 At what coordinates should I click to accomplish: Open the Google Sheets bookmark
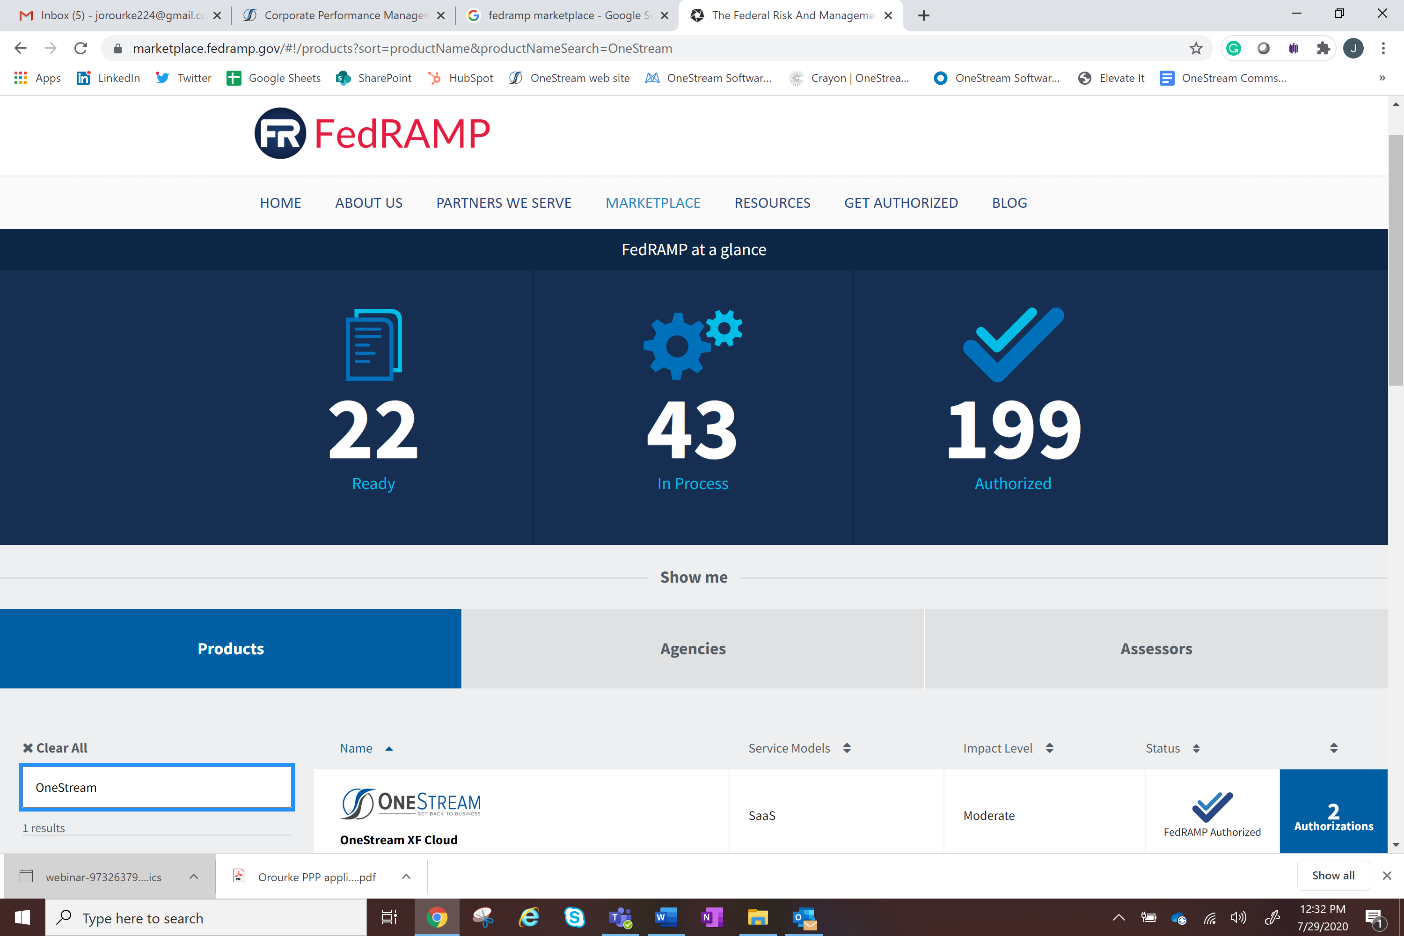274,78
